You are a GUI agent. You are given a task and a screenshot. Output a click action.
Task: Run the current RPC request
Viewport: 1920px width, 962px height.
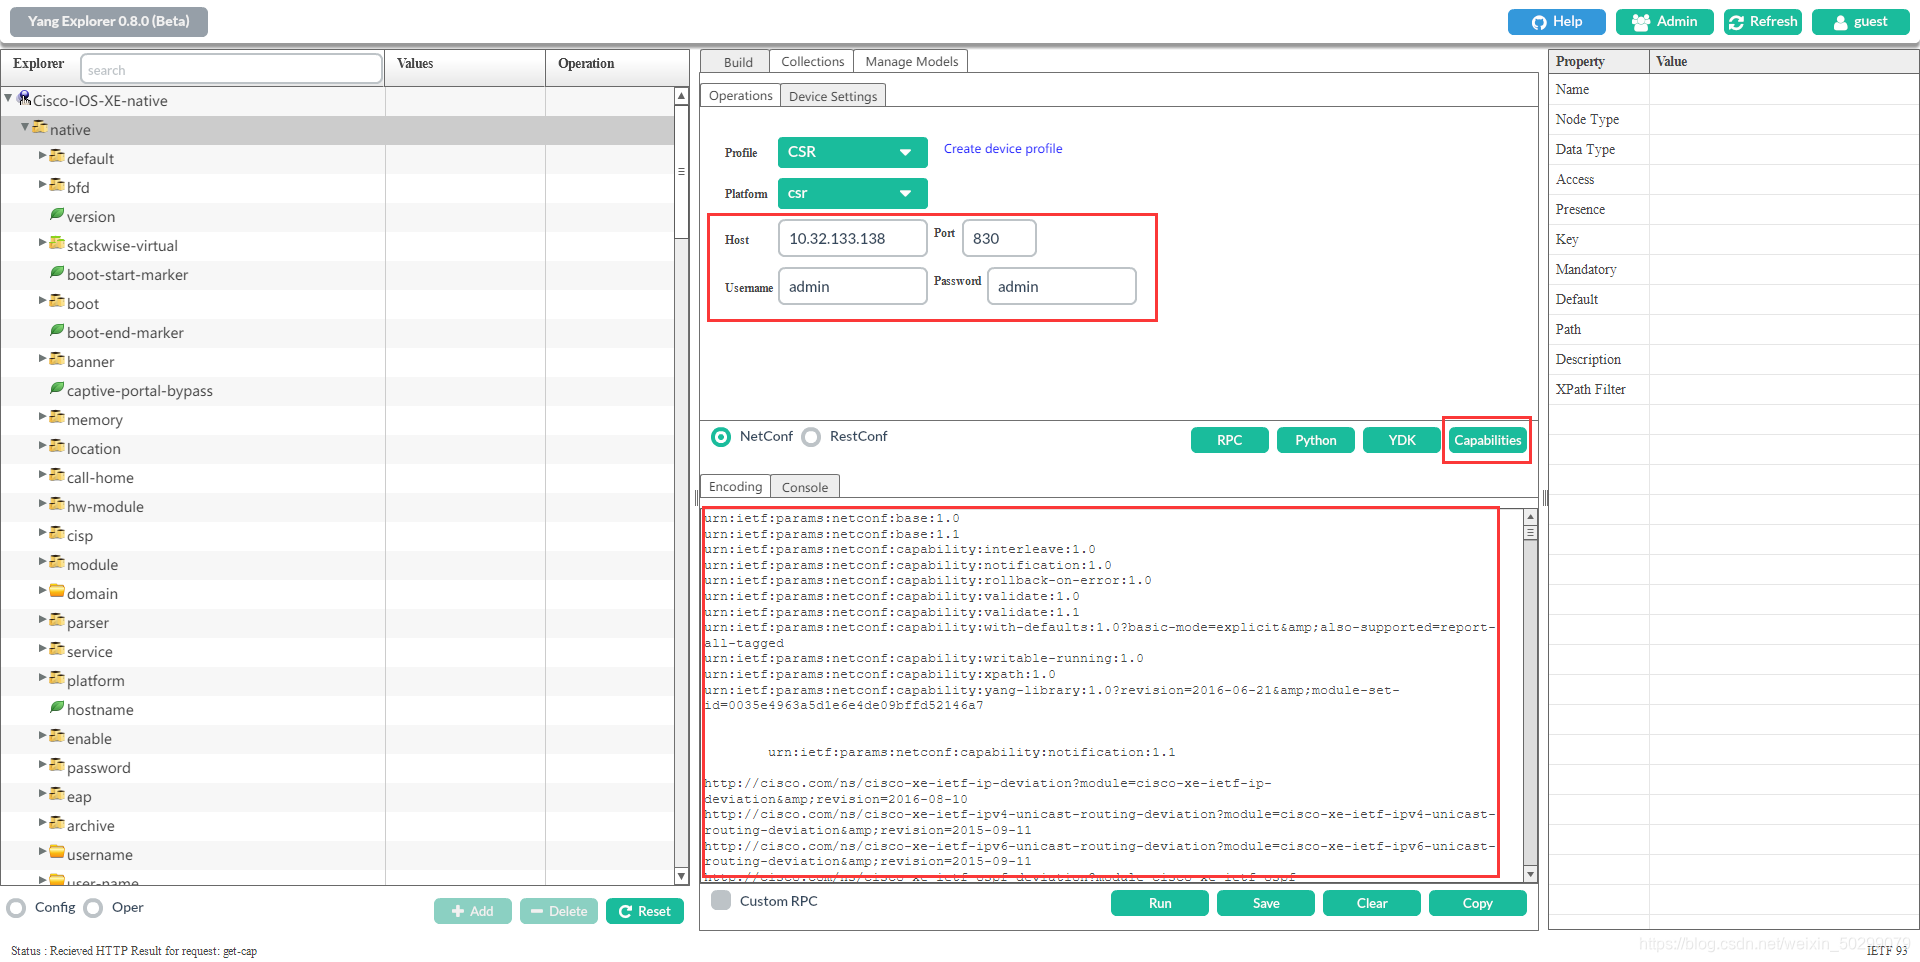(1159, 902)
